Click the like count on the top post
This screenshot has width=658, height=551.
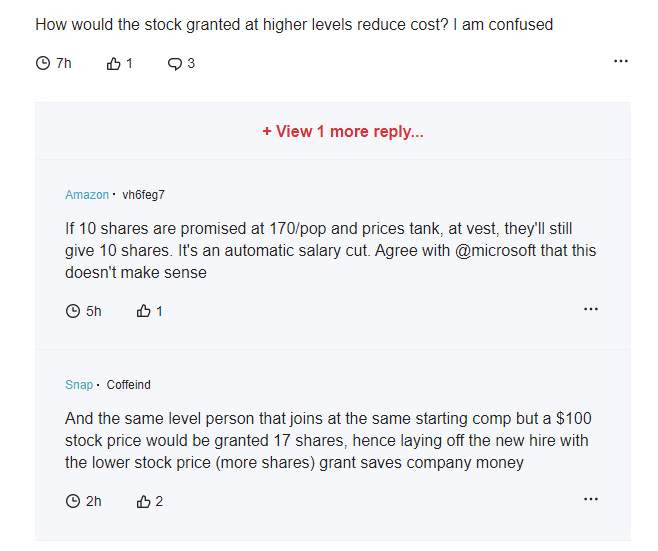tap(129, 63)
